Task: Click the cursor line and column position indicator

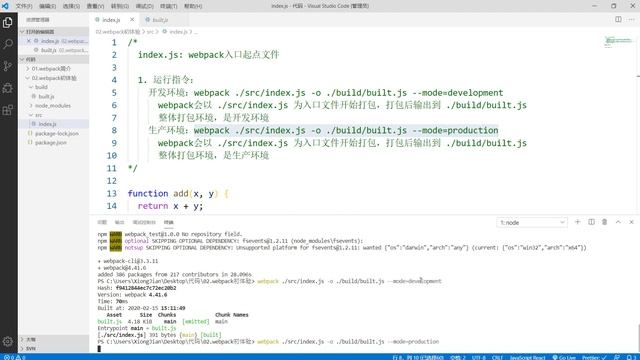Action: pyautogui.click(x=418, y=357)
